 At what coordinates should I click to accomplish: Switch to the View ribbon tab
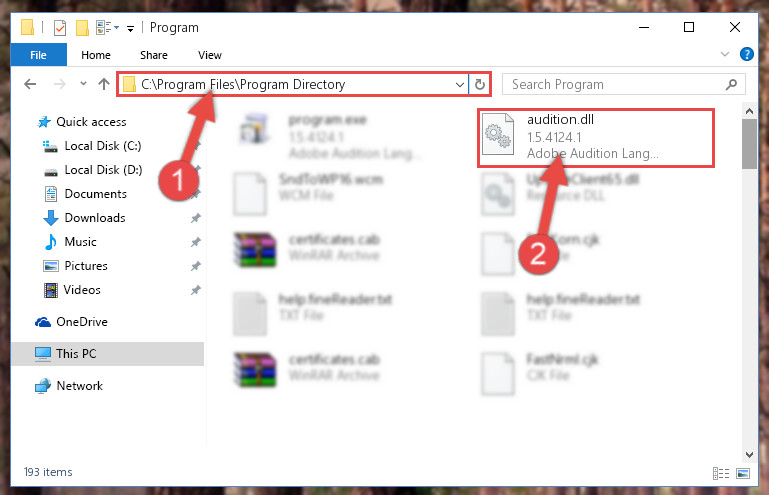click(210, 55)
